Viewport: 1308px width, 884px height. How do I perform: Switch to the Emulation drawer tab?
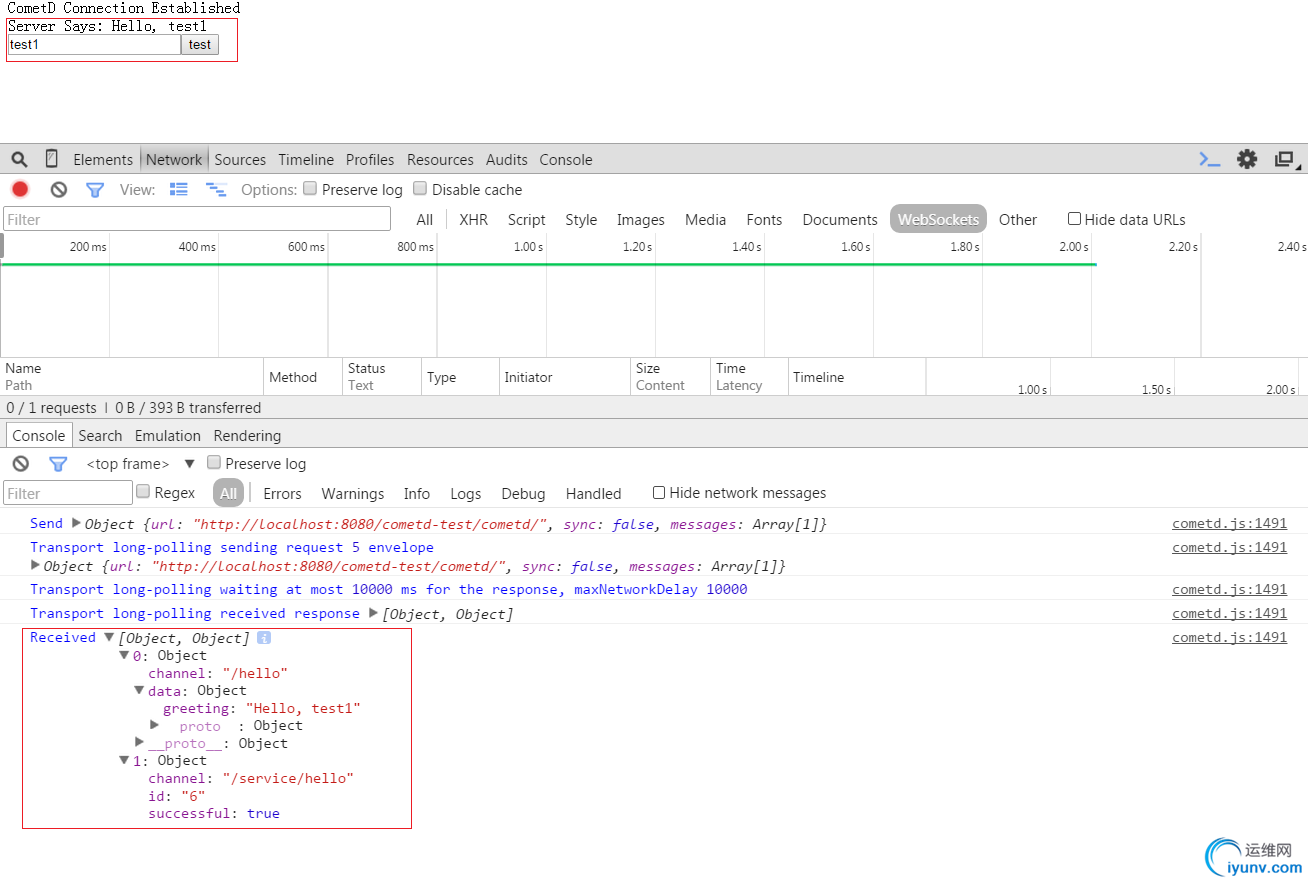168,435
